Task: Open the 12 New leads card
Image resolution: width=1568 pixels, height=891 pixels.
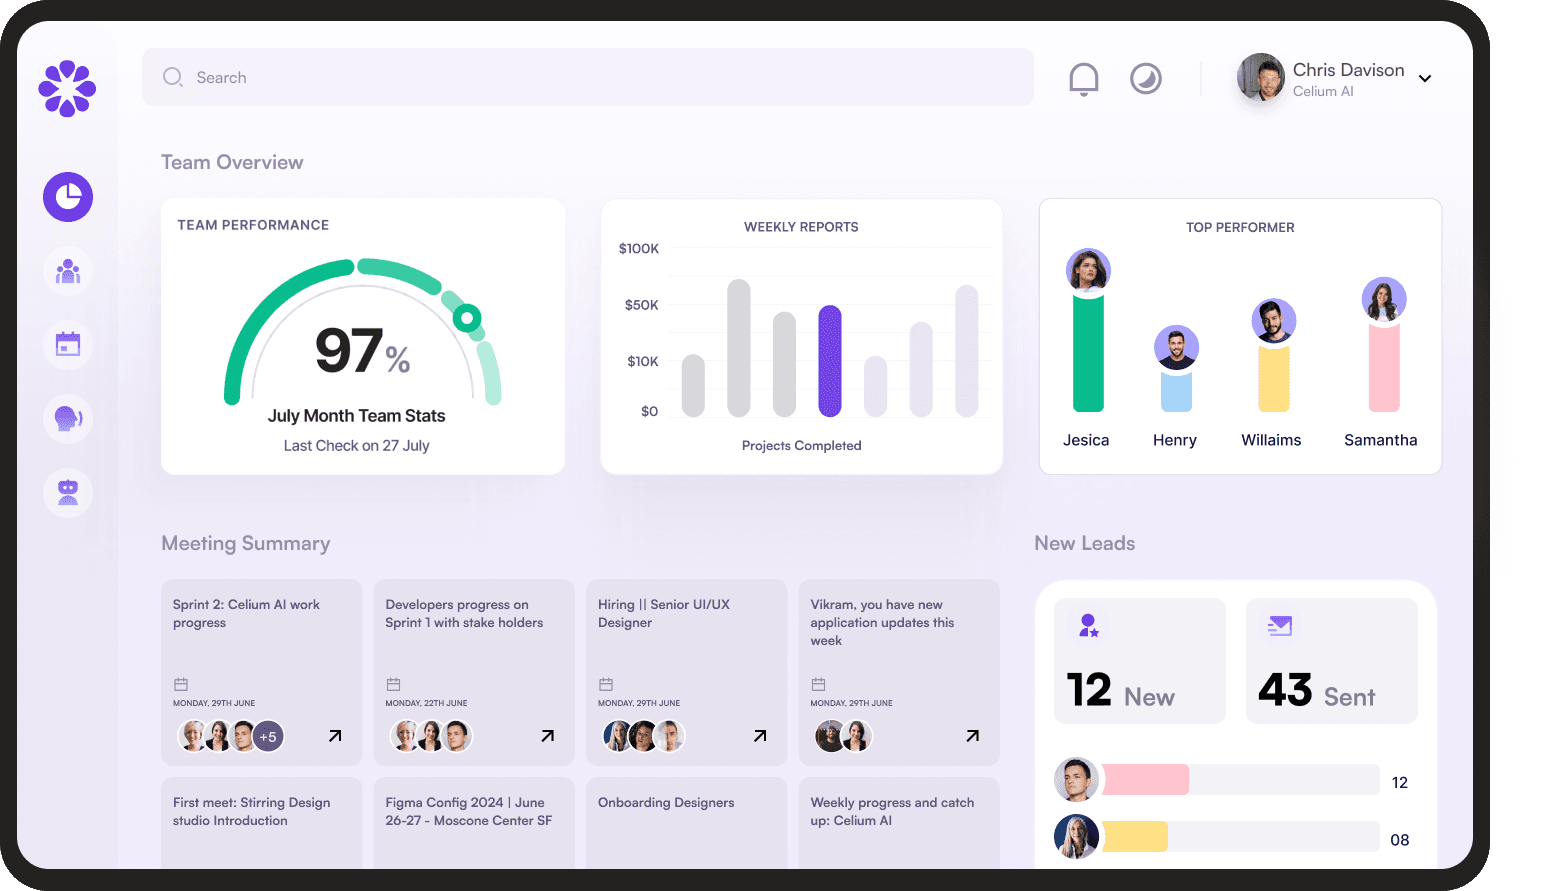Action: [1140, 661]
